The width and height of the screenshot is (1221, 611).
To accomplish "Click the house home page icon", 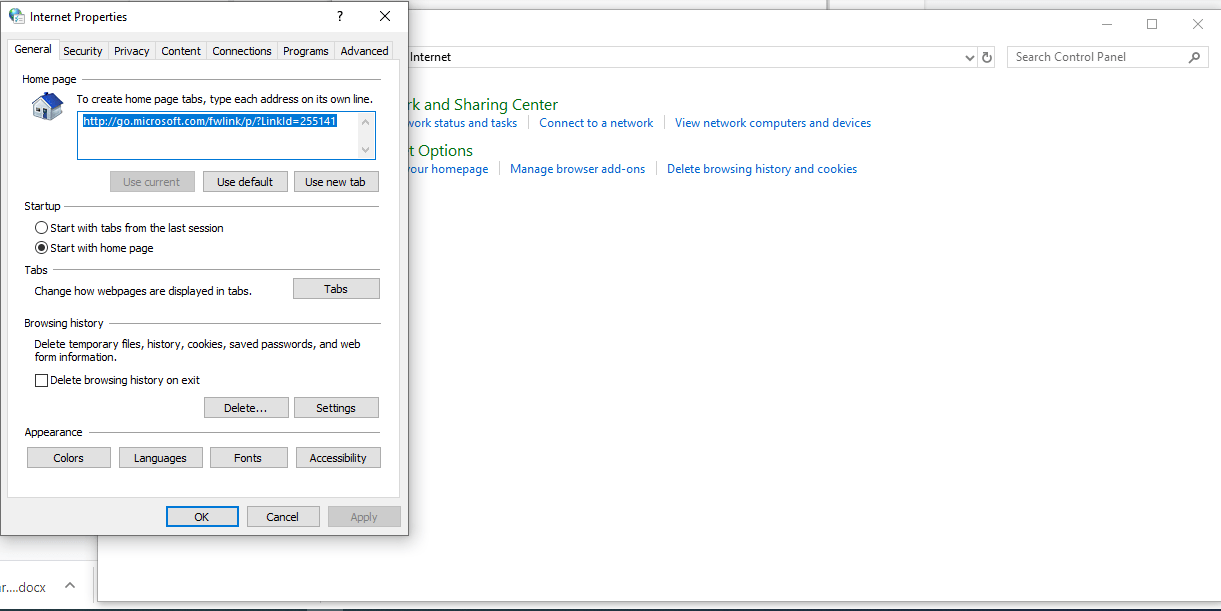I will tap(46, 106).
